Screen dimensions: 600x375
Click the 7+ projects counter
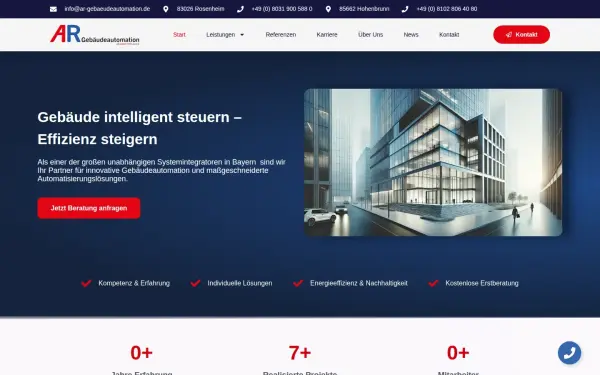300,353
